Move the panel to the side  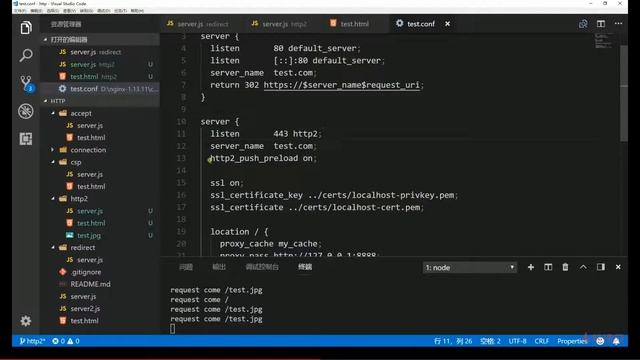(x=600, y=267)
